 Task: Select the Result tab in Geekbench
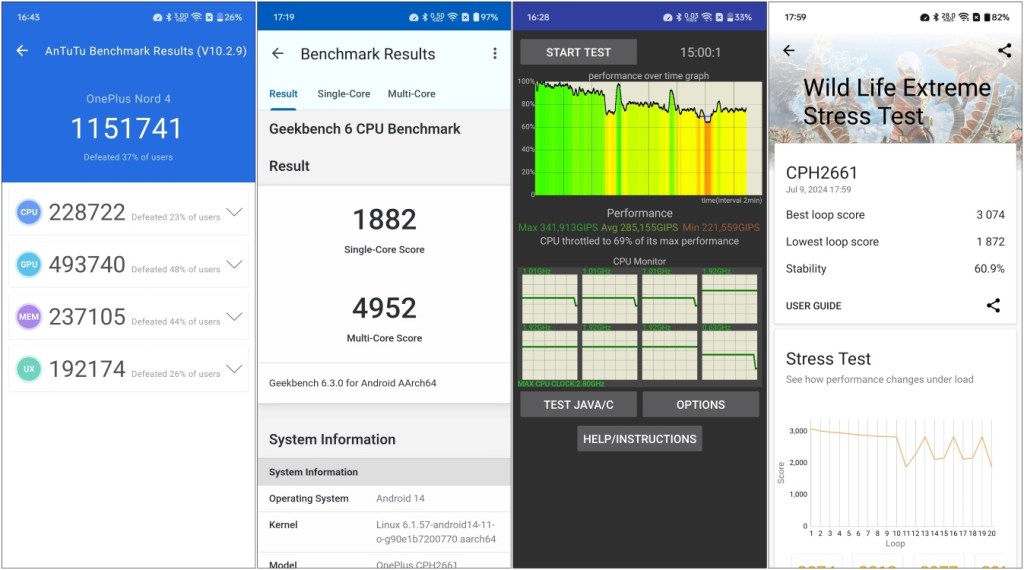283,94
